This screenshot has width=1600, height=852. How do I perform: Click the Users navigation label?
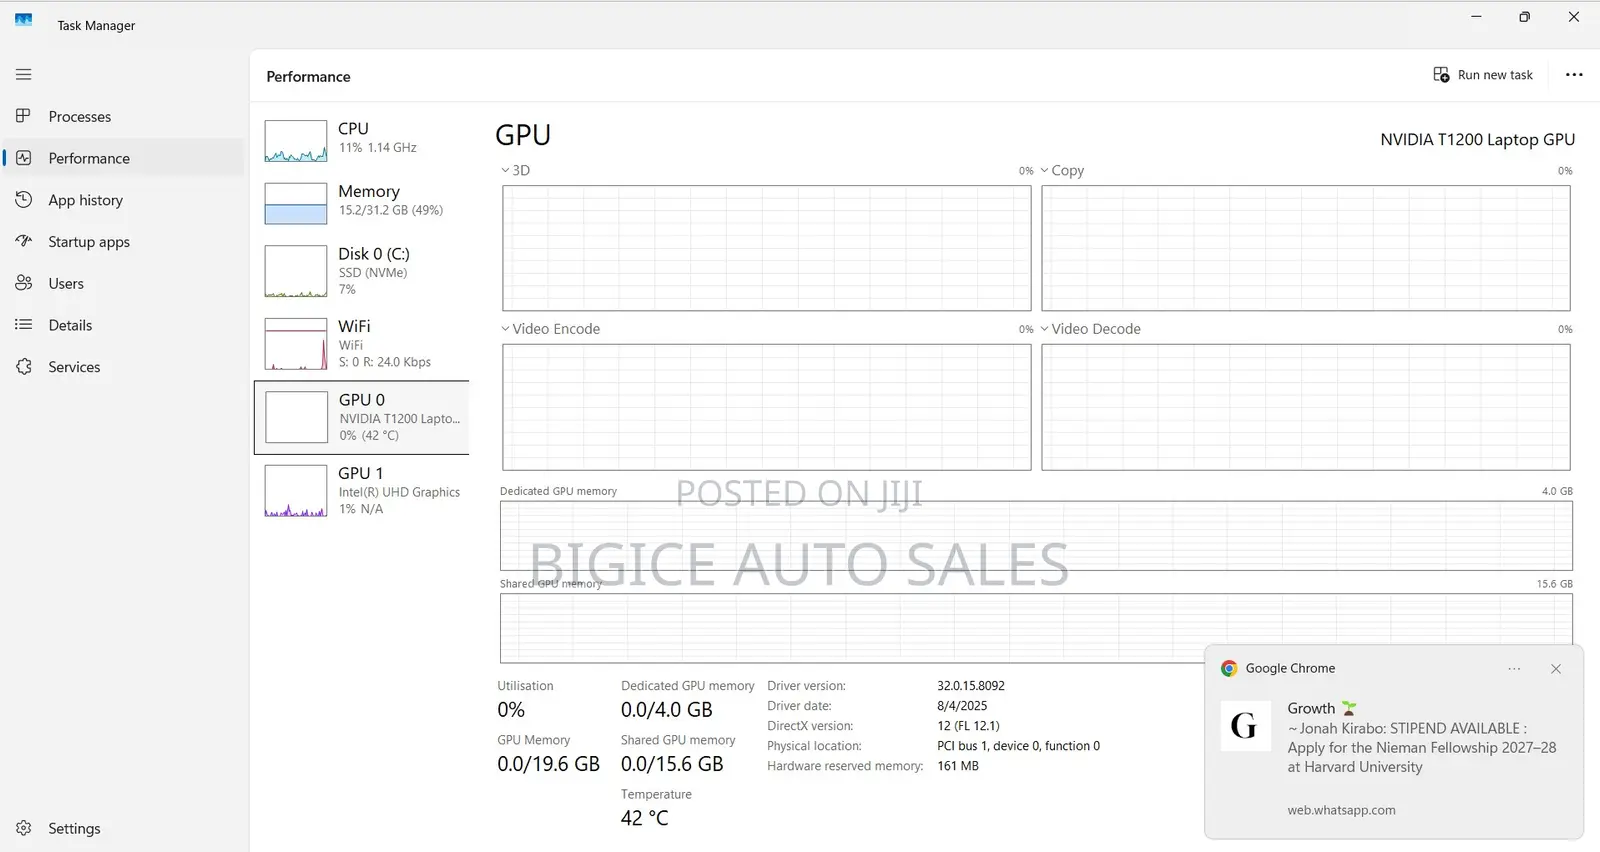[x=66, y=284]
